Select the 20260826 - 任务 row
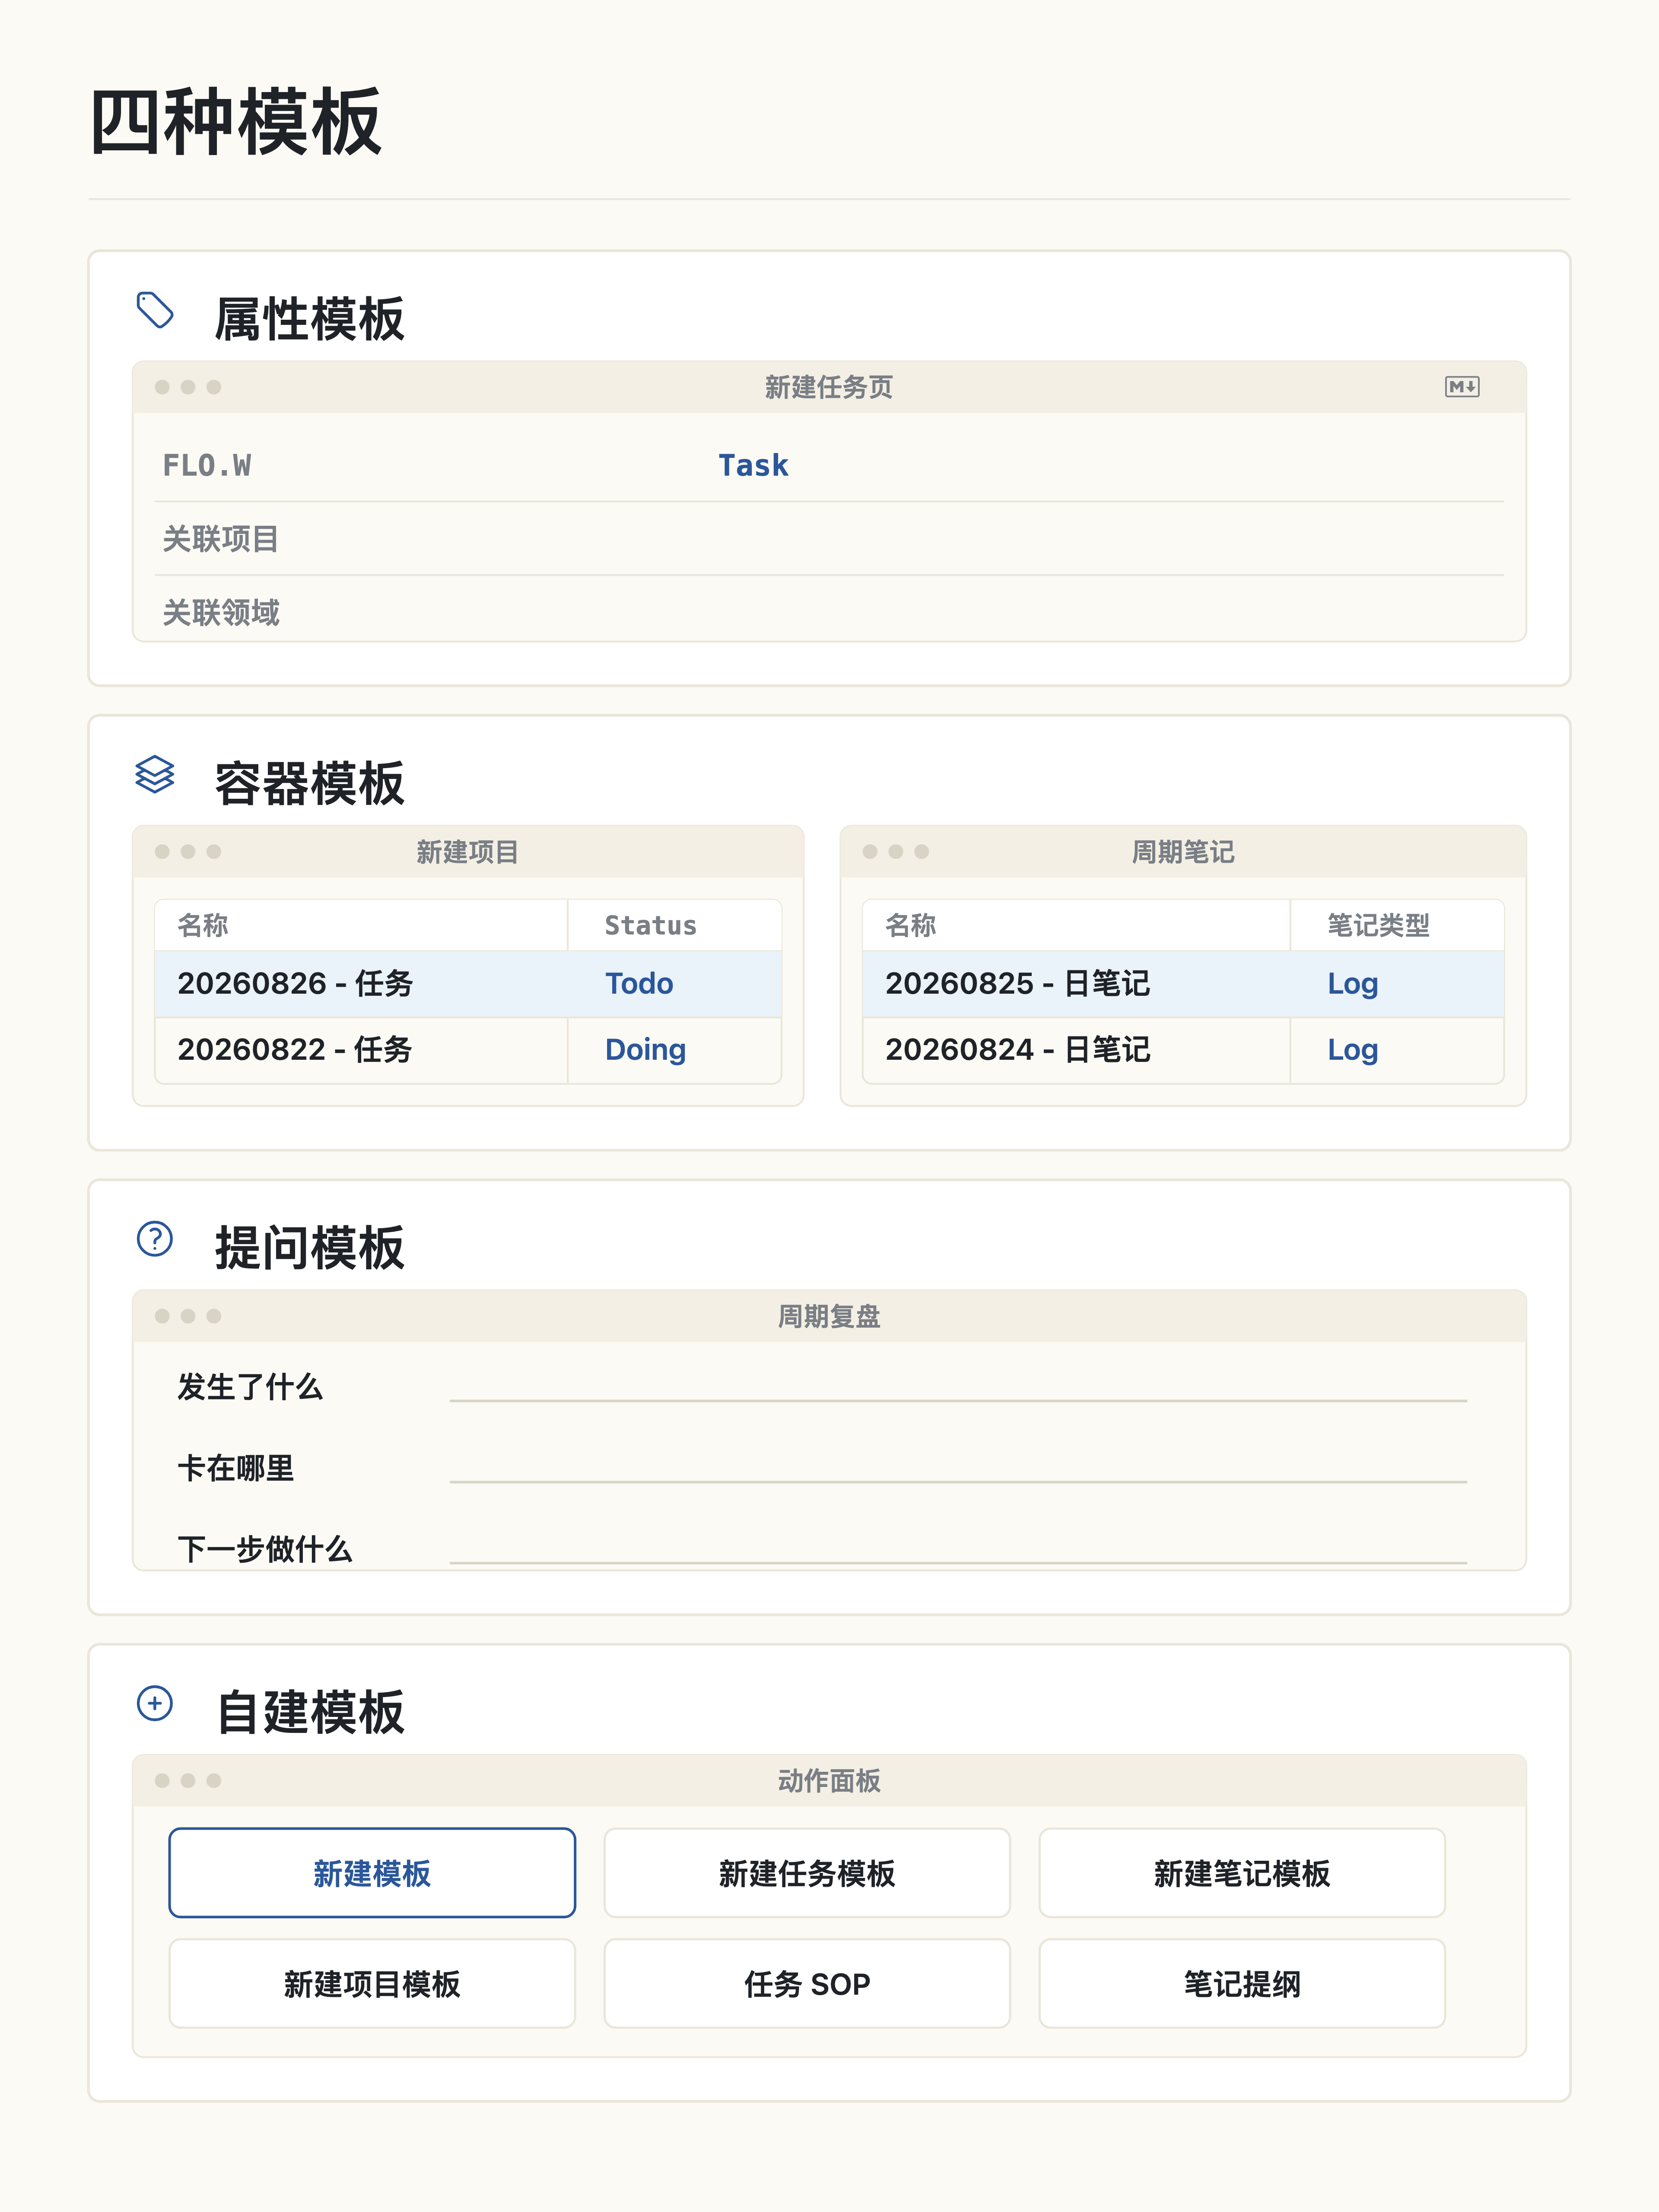 468,984
